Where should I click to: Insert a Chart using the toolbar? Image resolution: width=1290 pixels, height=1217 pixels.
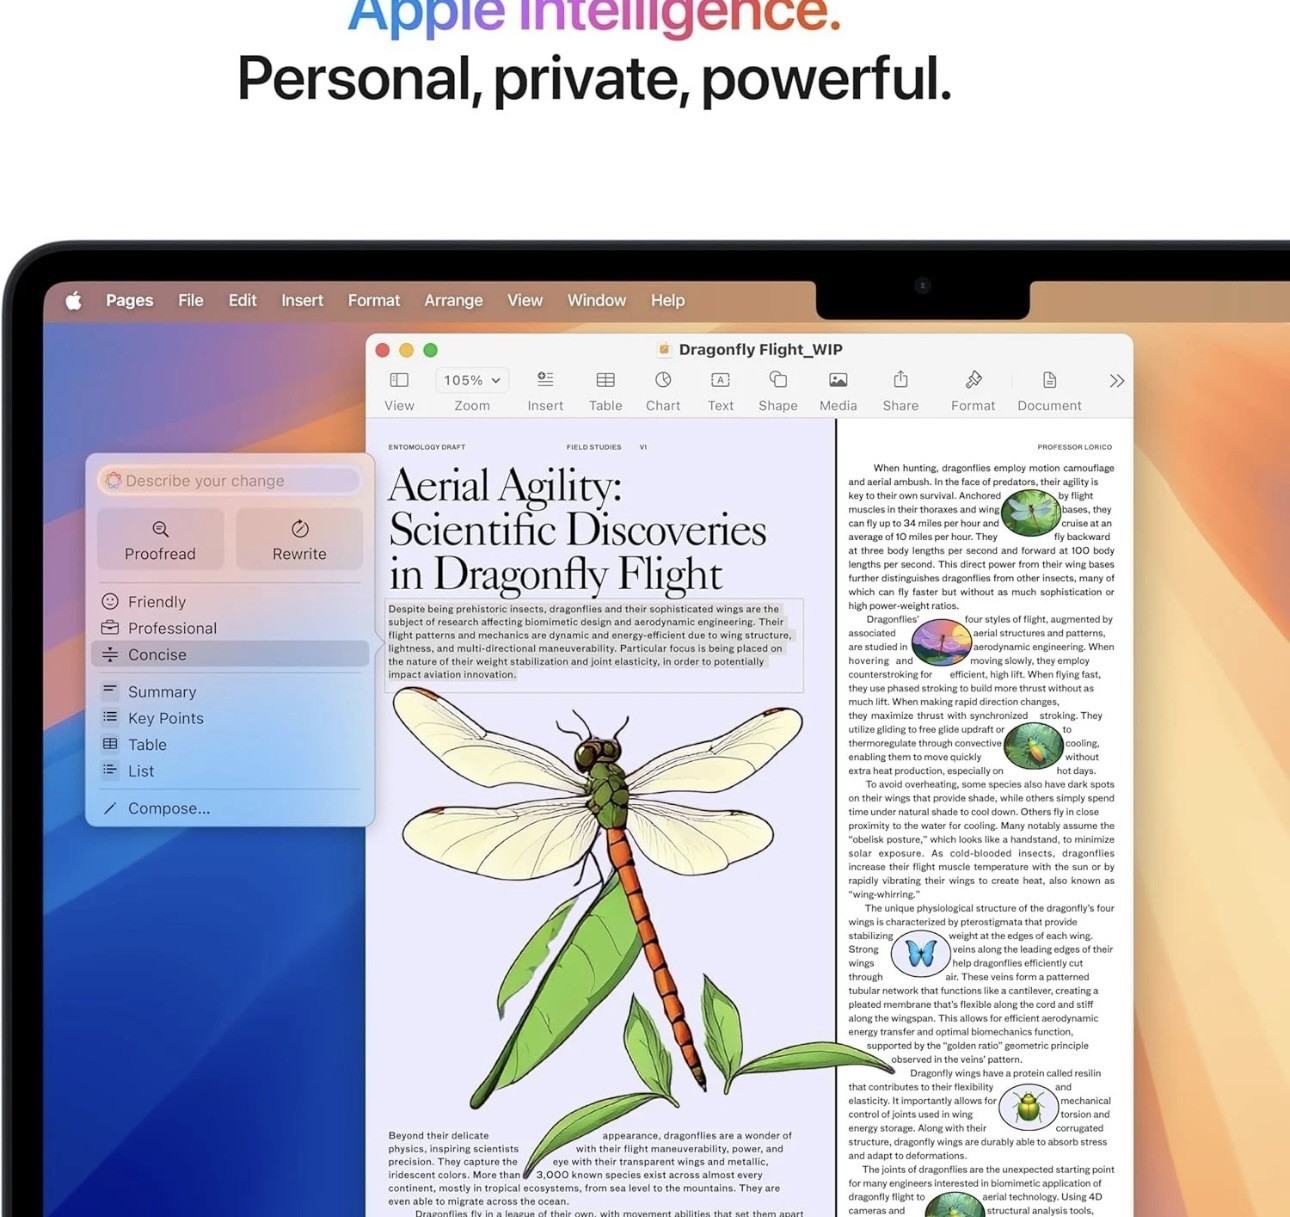(663, 380)
